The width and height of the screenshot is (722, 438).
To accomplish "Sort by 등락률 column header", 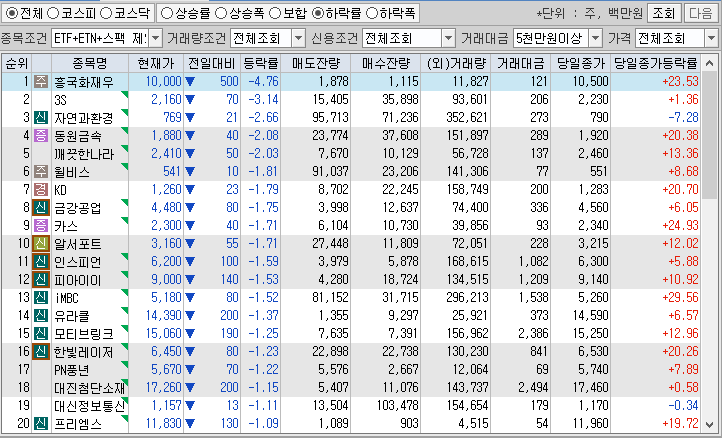I will click(x=260, y=64).
